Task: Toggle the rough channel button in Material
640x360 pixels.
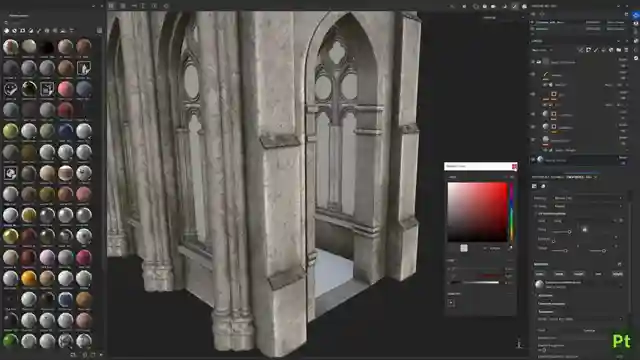Action: click(x=579, y=274)
